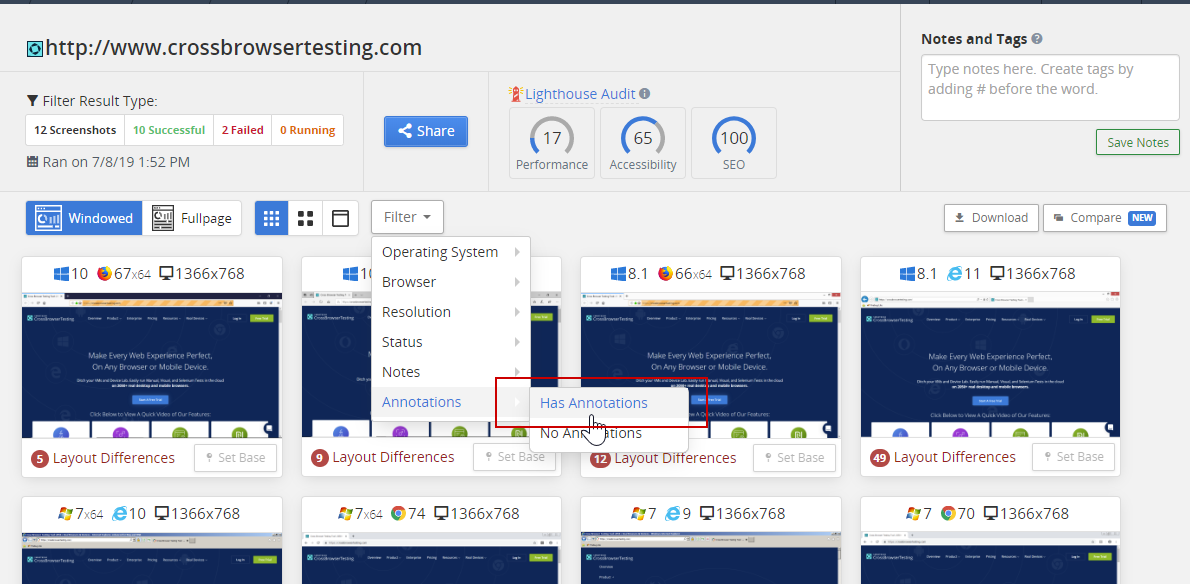Screen dimensions: 1190x584
Task: Click the Windows 8.1 logo on Firefox 66 card
Action: coord(619,273)
